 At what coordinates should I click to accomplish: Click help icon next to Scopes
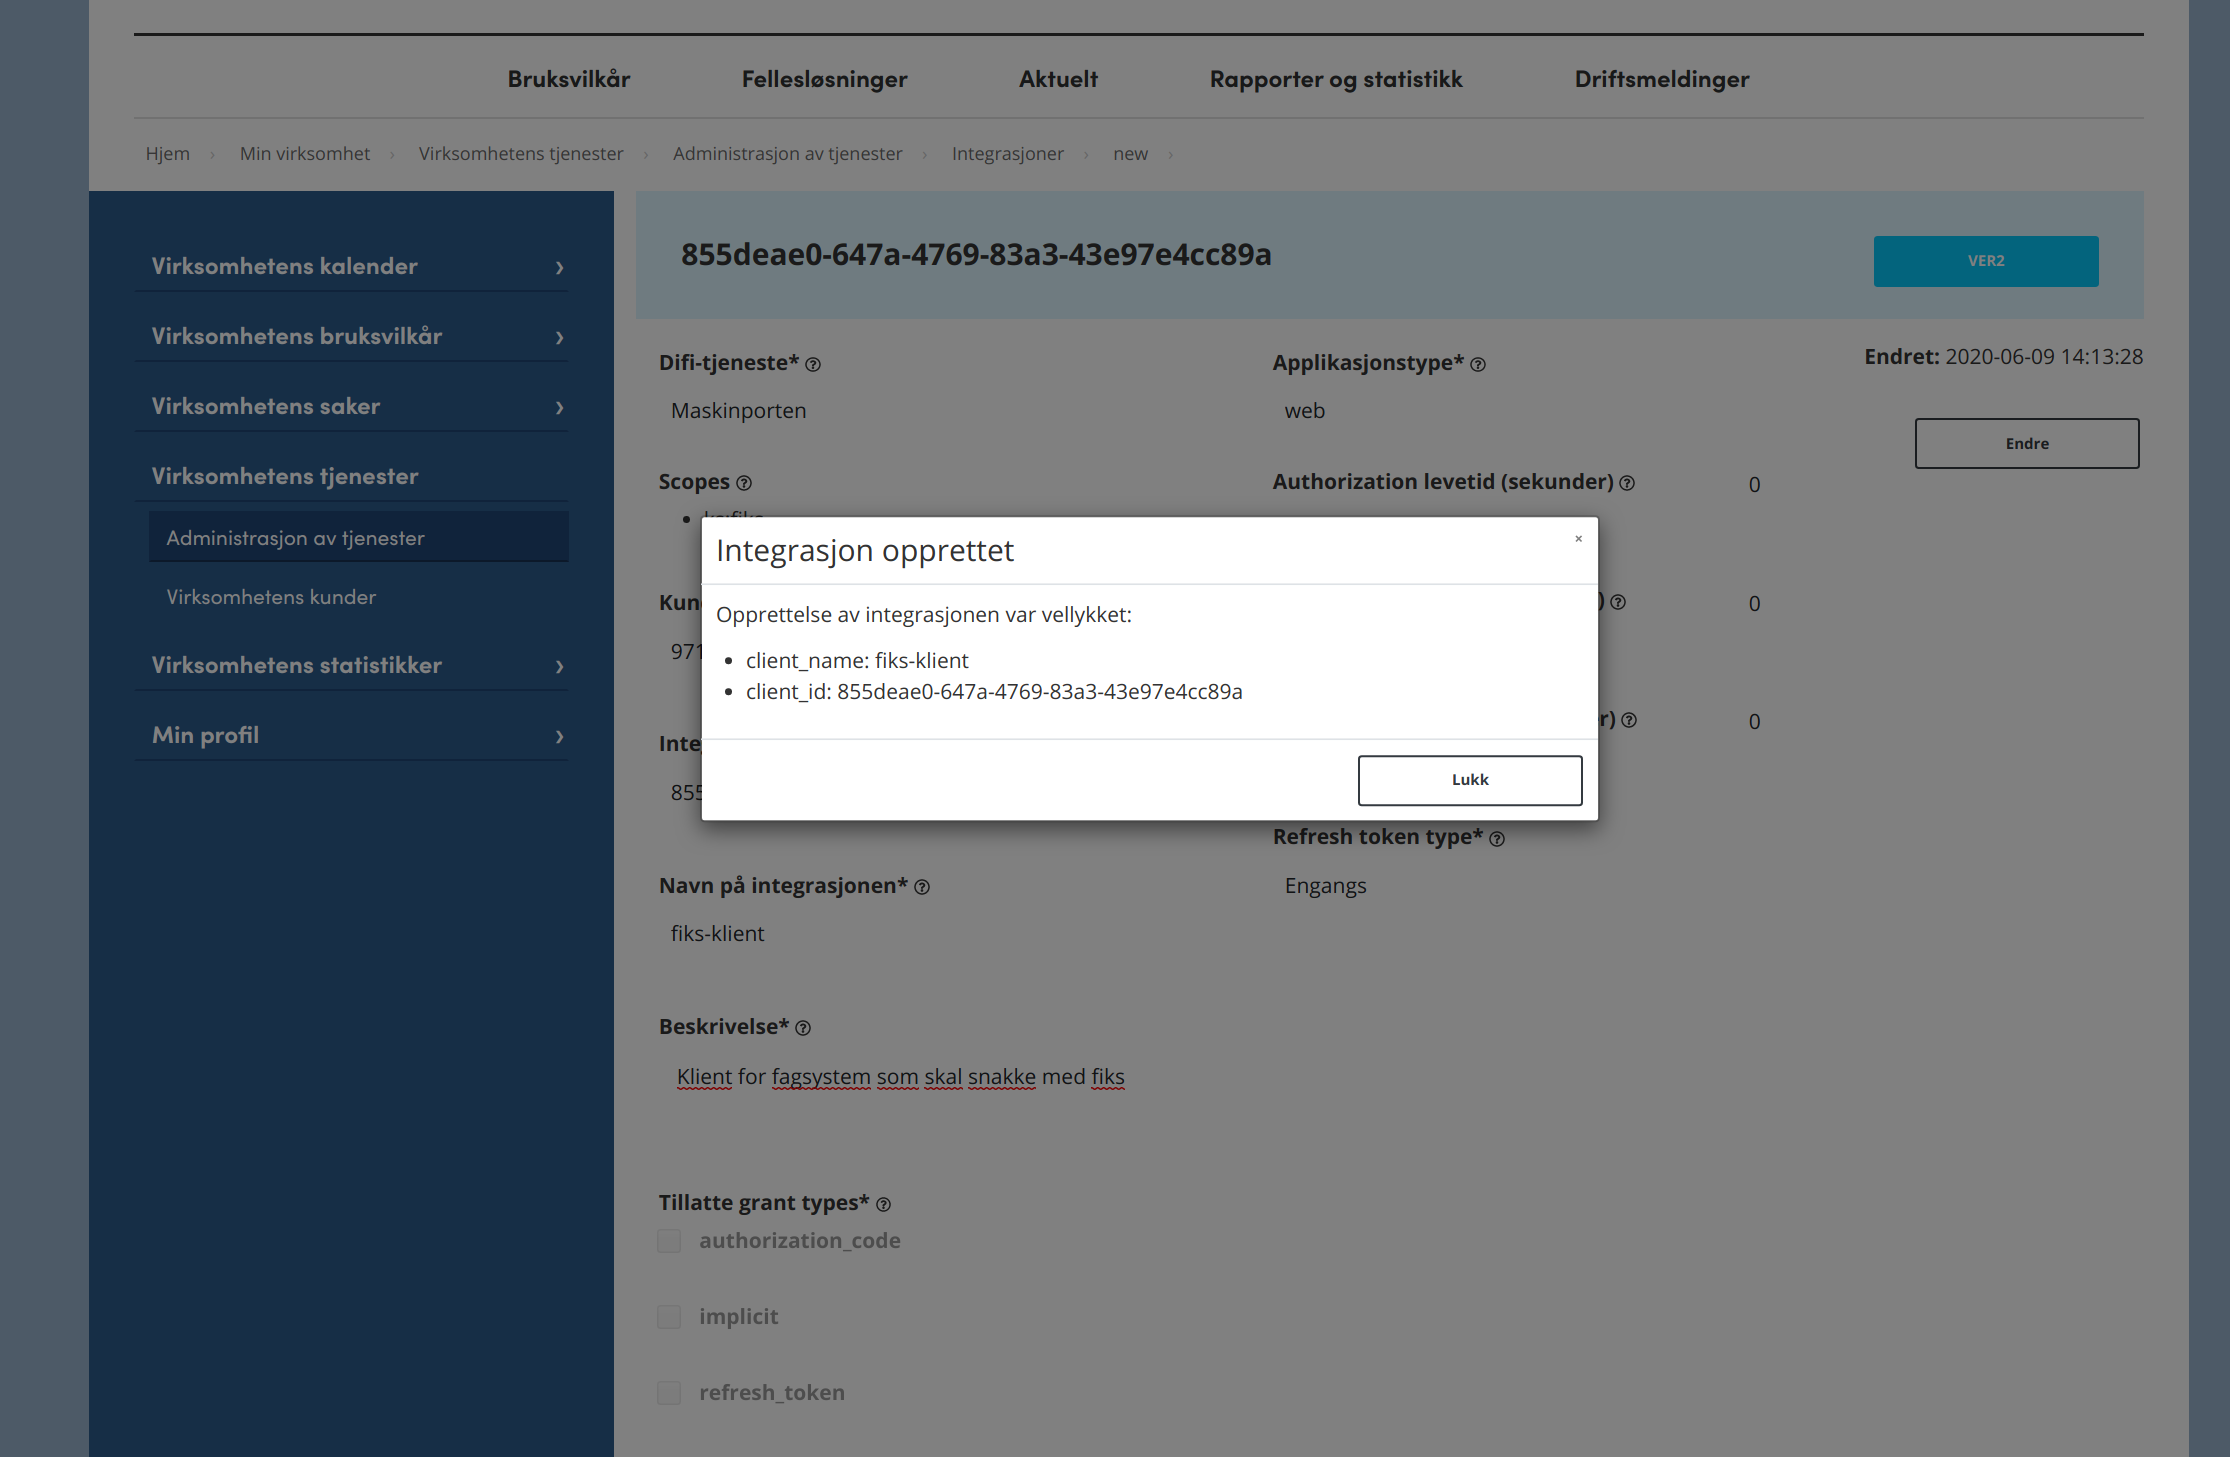(744, 484)
